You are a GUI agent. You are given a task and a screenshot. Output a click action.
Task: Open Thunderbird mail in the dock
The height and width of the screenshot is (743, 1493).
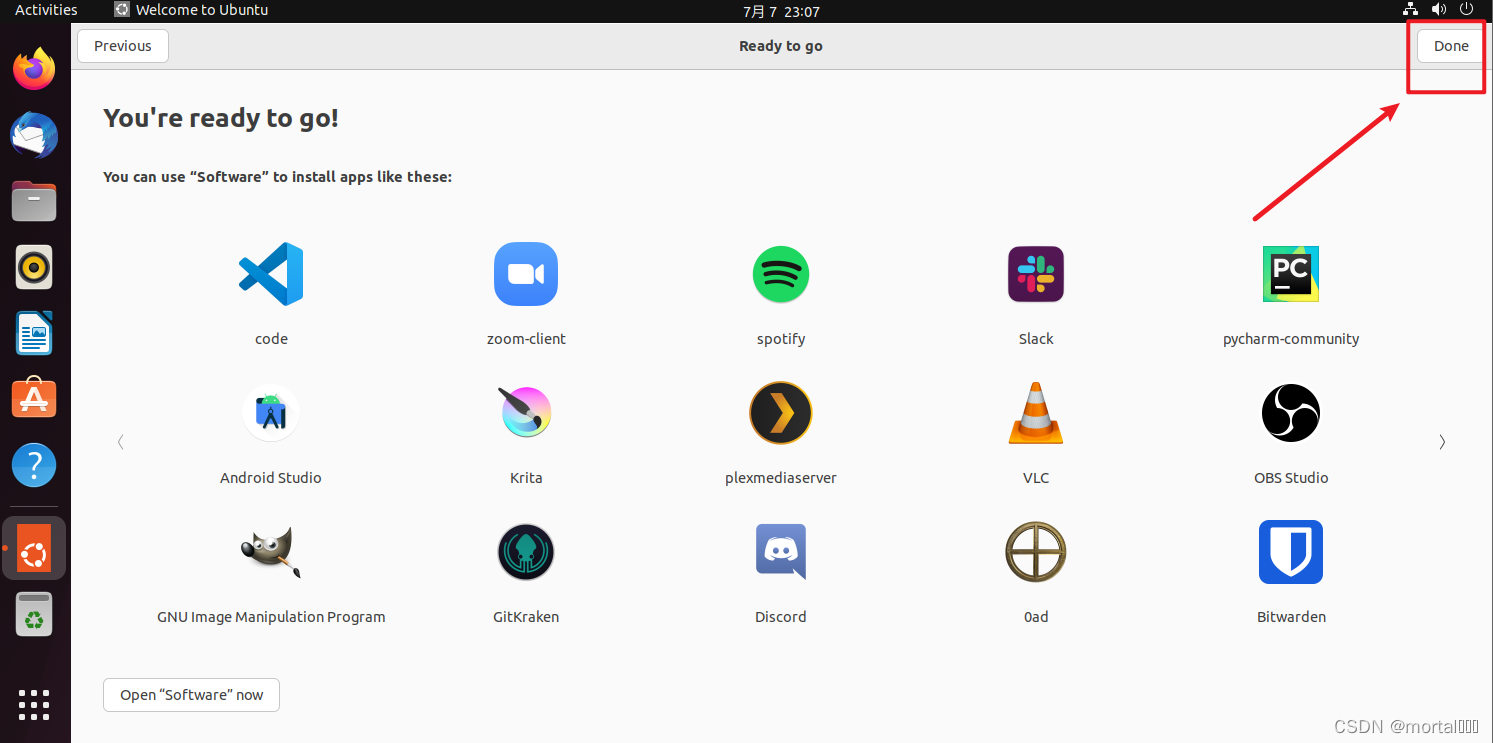(x=34, y=135)
